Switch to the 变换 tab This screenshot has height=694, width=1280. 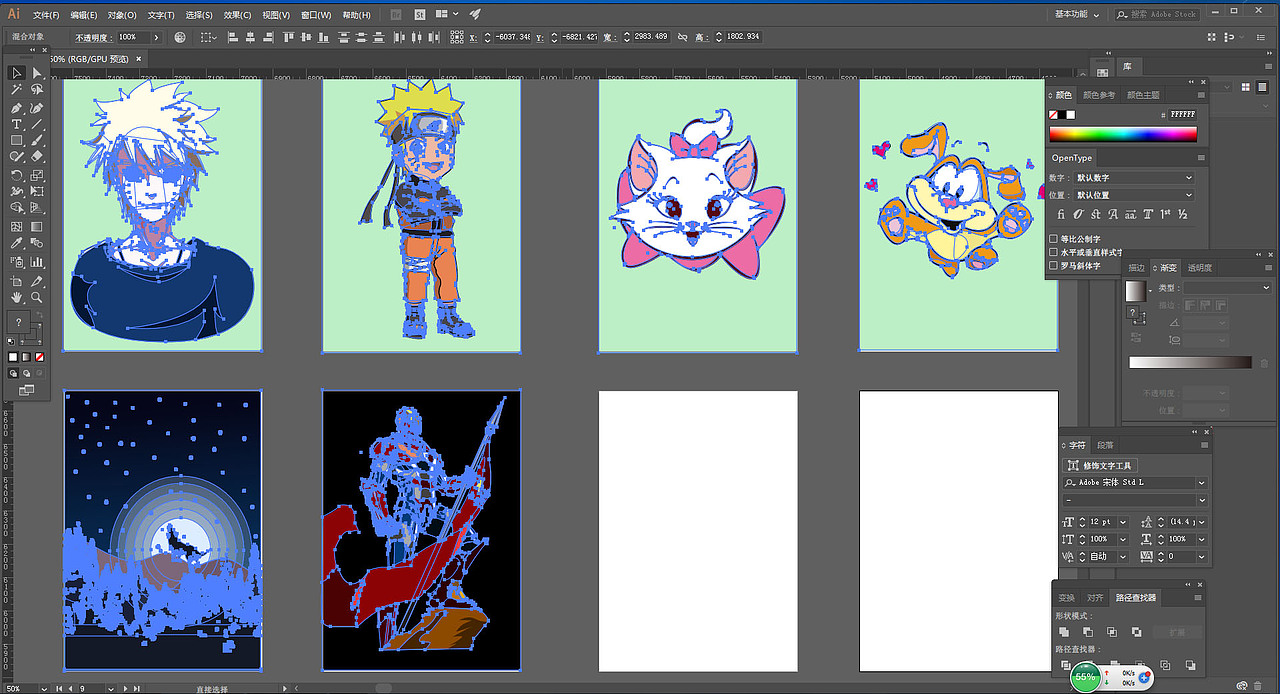(x=1067, y=598)
